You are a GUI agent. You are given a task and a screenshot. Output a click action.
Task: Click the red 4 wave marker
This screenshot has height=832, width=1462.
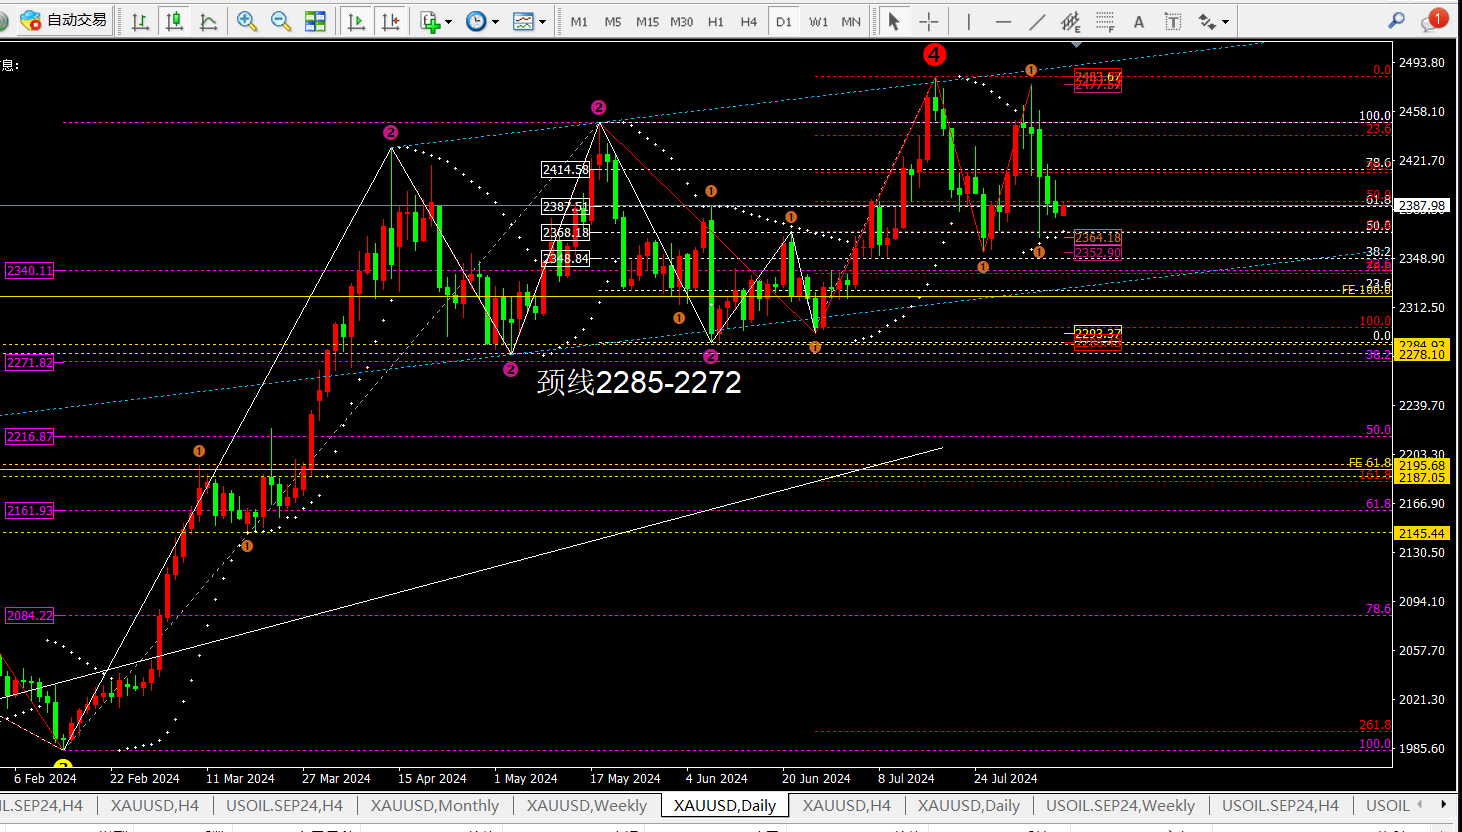(934, 55)
